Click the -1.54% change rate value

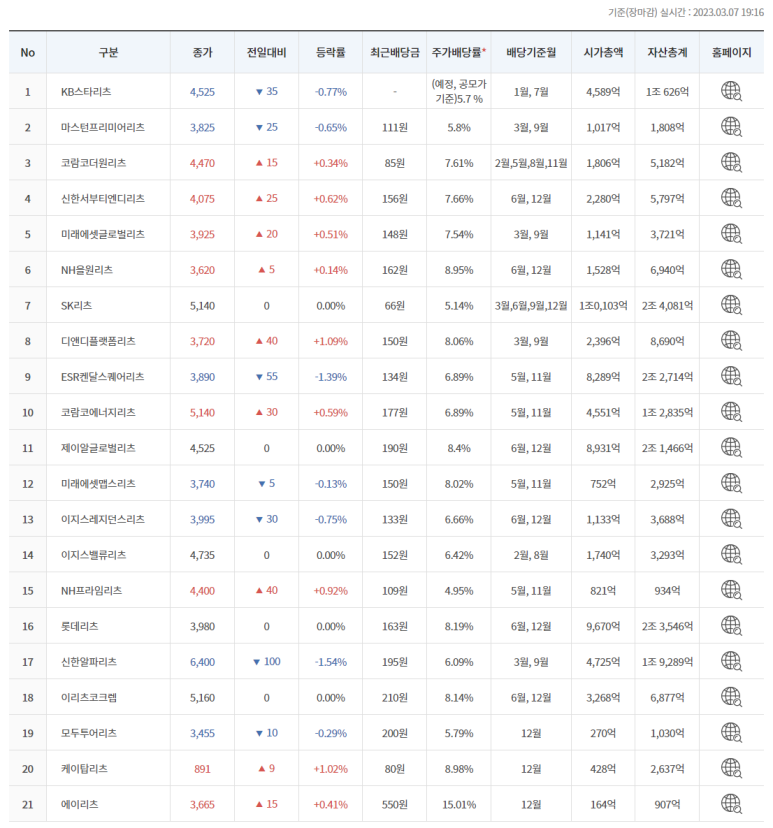[331, 662]
